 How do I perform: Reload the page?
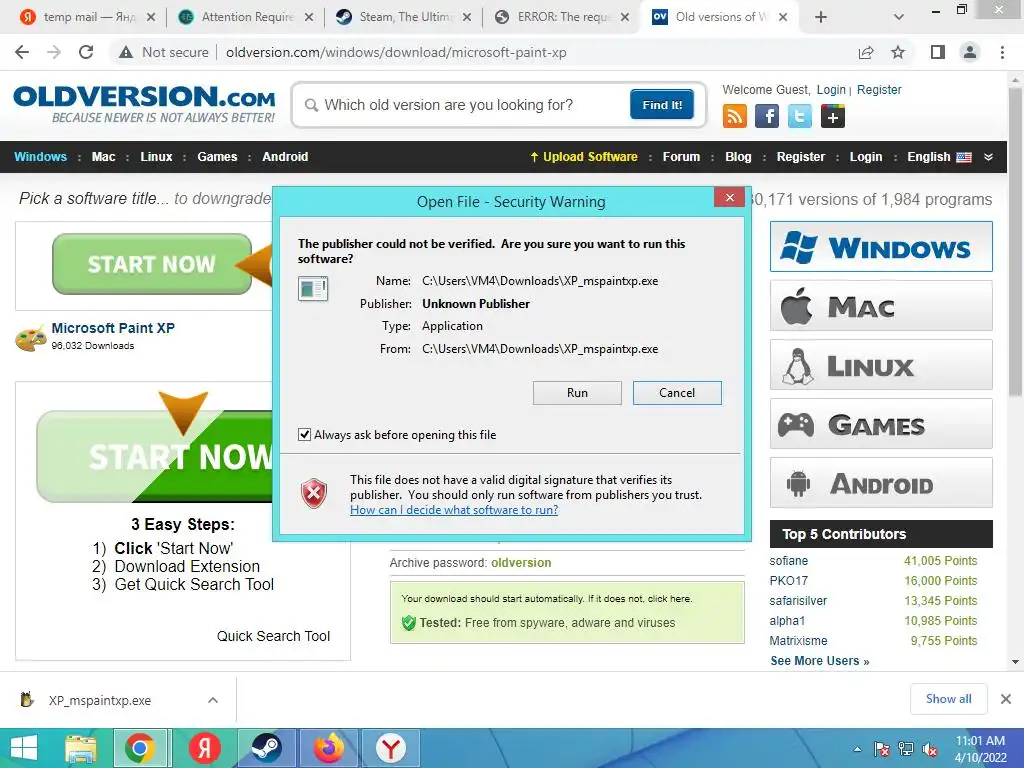(x=86, y=52)
